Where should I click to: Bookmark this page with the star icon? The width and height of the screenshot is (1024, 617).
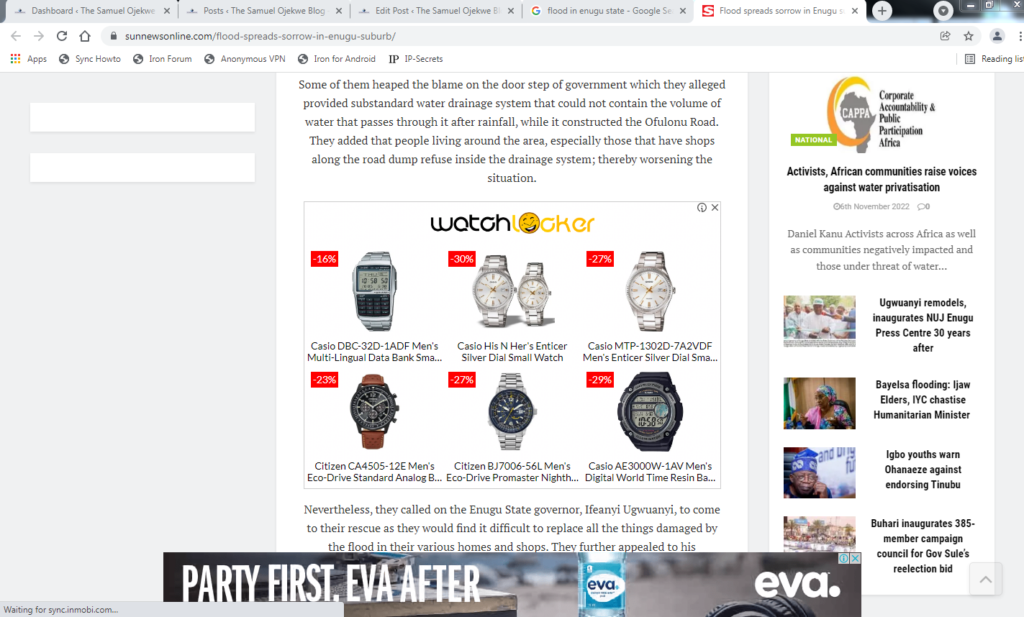(968, 36)
